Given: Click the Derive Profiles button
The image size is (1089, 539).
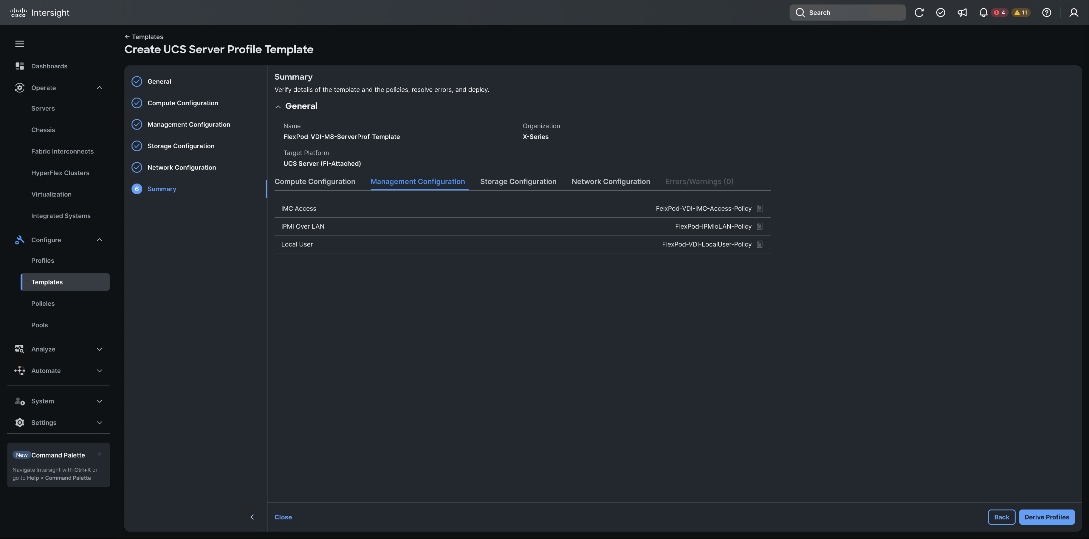Looking at the screenshot, I should (x=1047, y=517).
